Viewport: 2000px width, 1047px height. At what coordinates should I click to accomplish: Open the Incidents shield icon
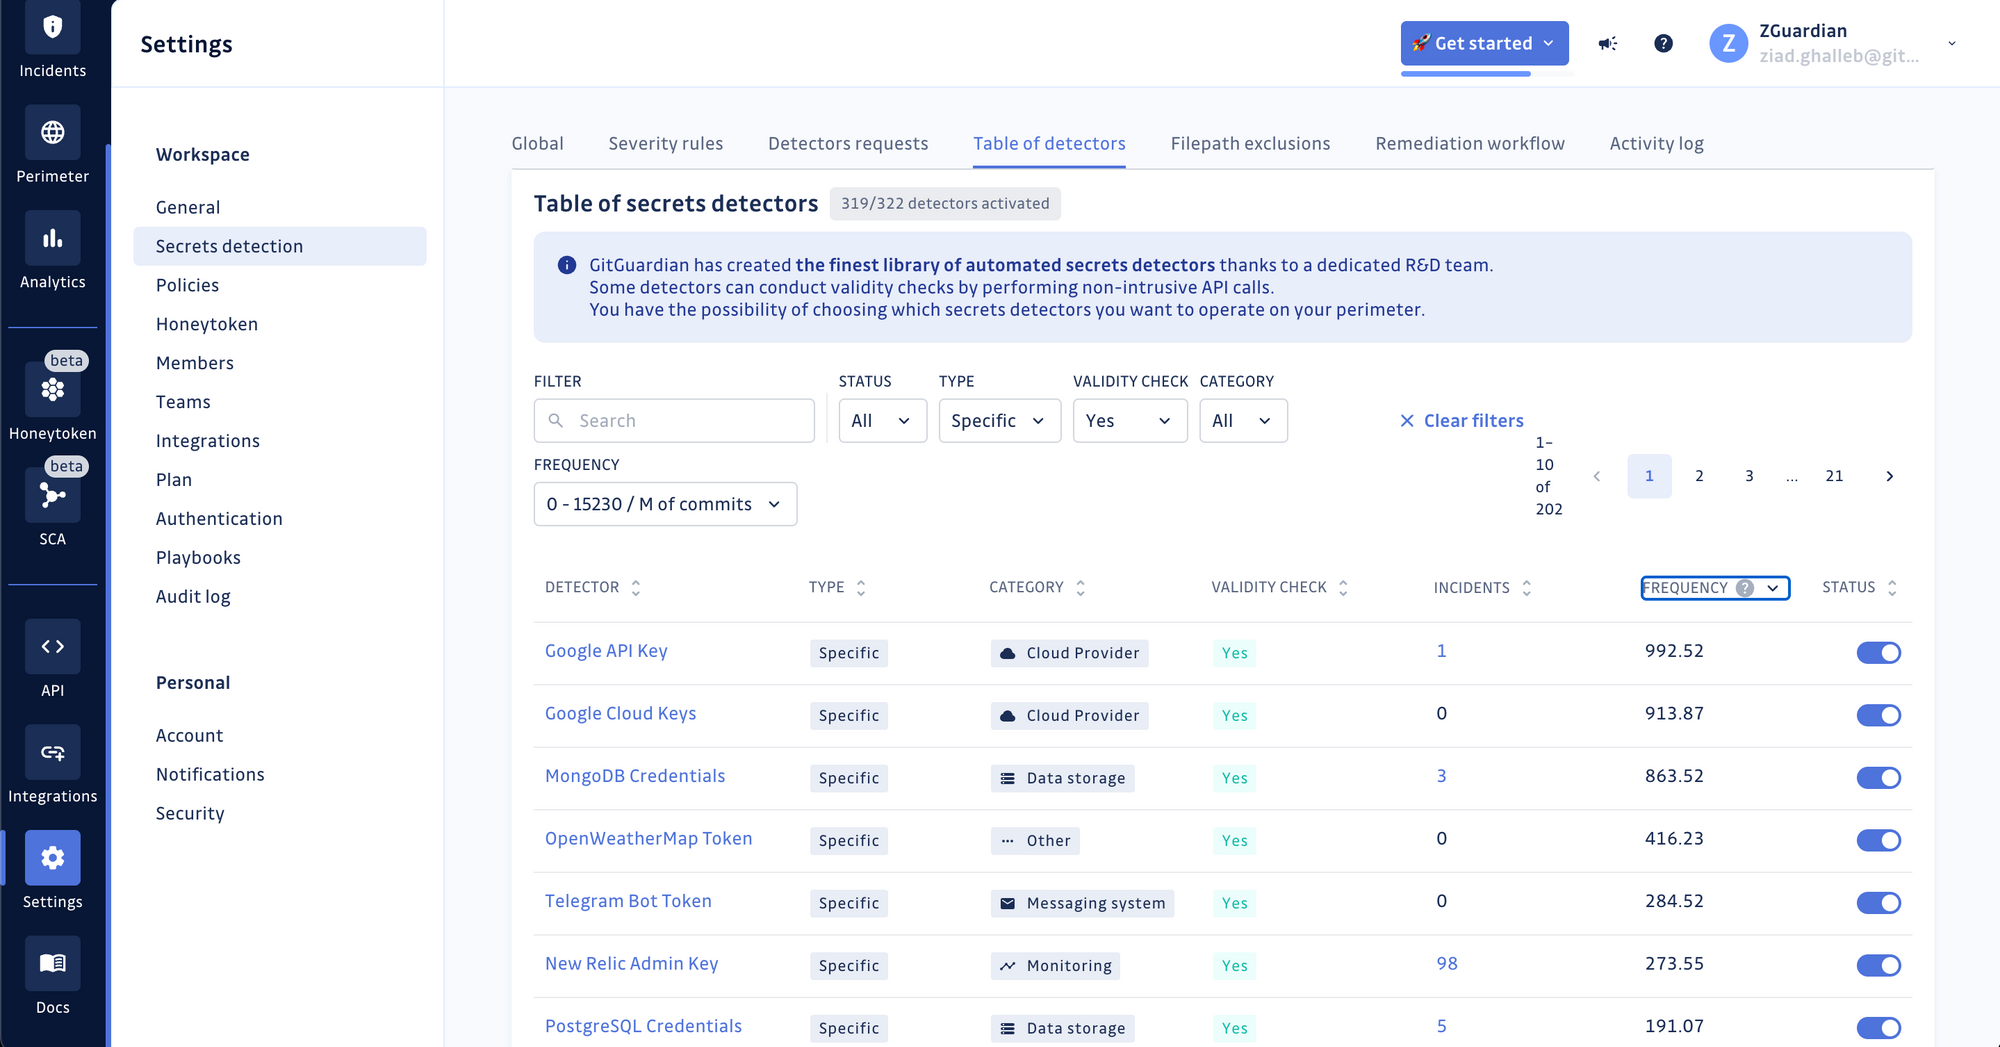coord(52,29)
